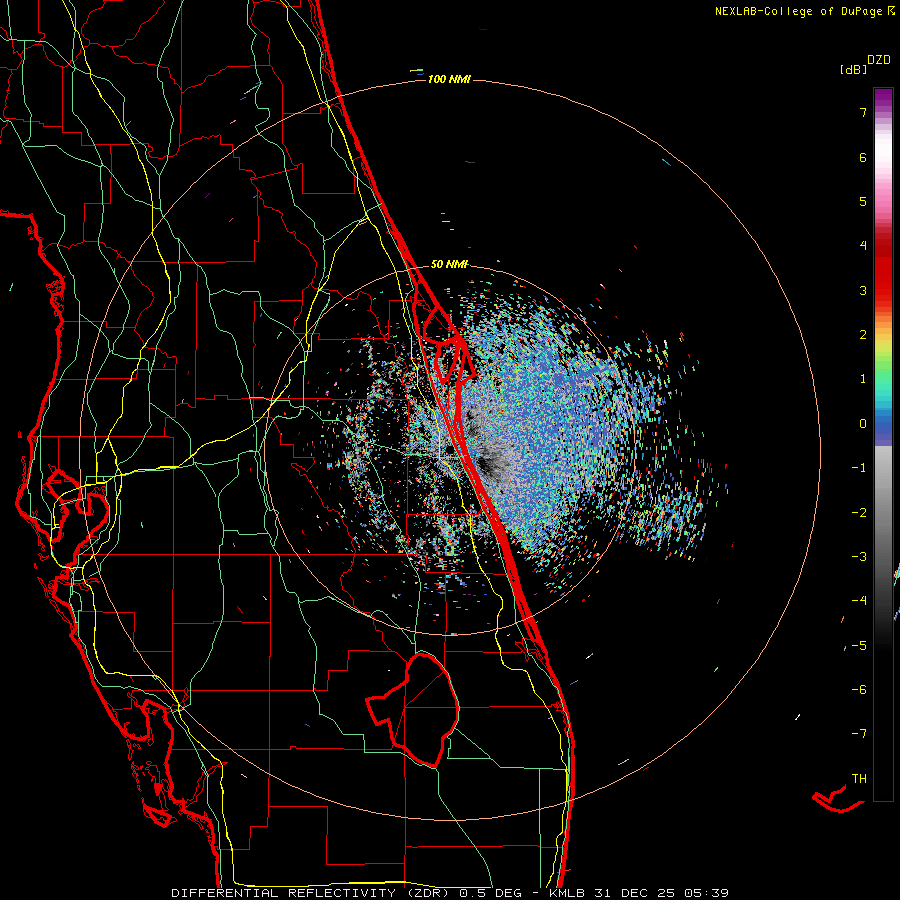Viewport: 900px width, 900px height.
Task: Click the -2 value on the color scale
Action: point(859,513)
